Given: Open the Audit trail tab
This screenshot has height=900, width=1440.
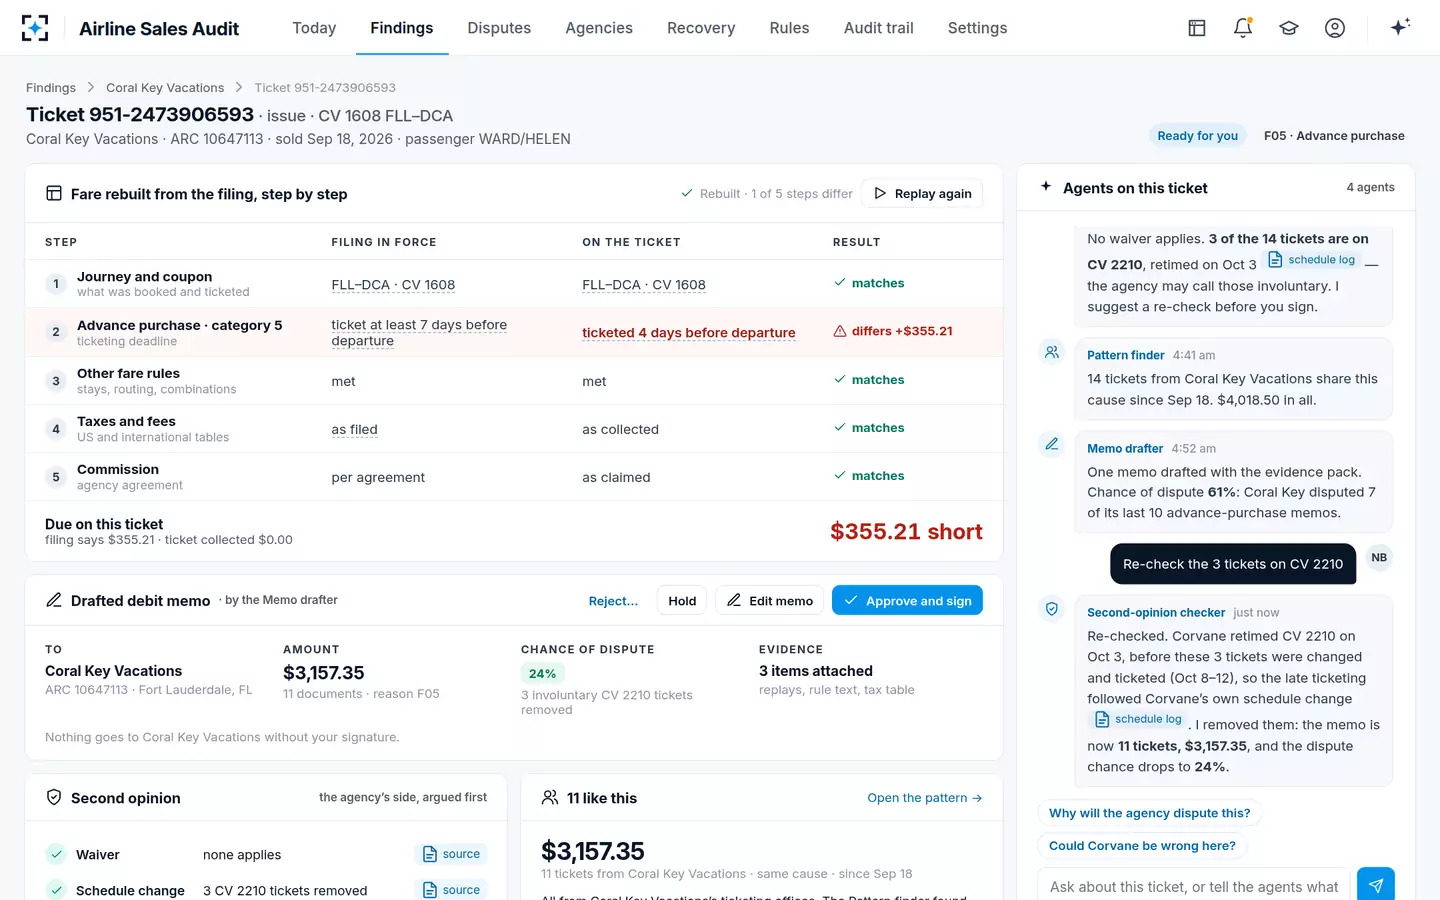Looking at the screenshot, I should 879,28.
